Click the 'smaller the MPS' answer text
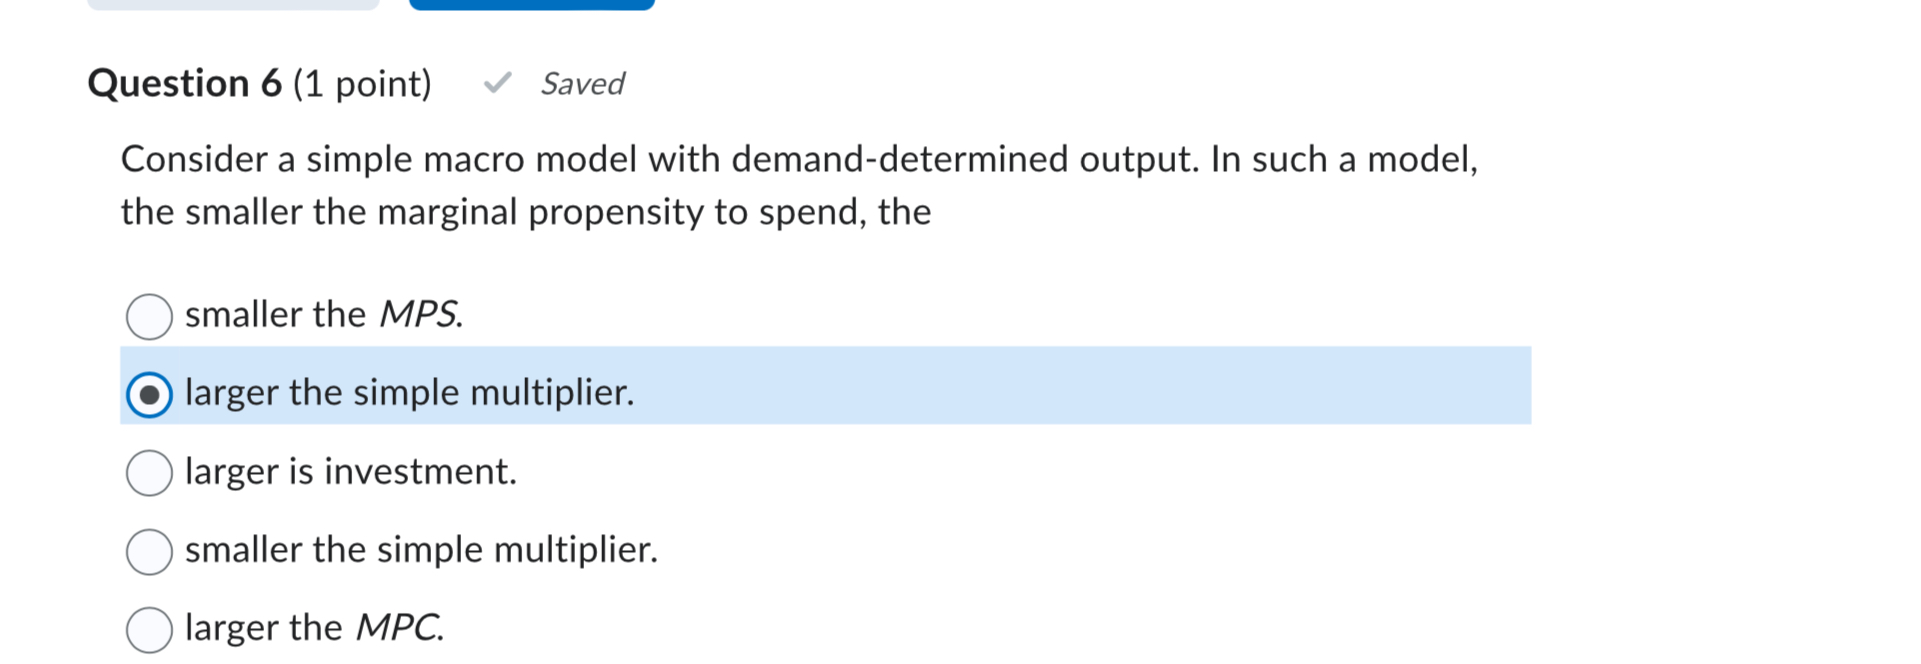Image resolution: width=1921 pixels, height=664 pixels. (323, 314)
